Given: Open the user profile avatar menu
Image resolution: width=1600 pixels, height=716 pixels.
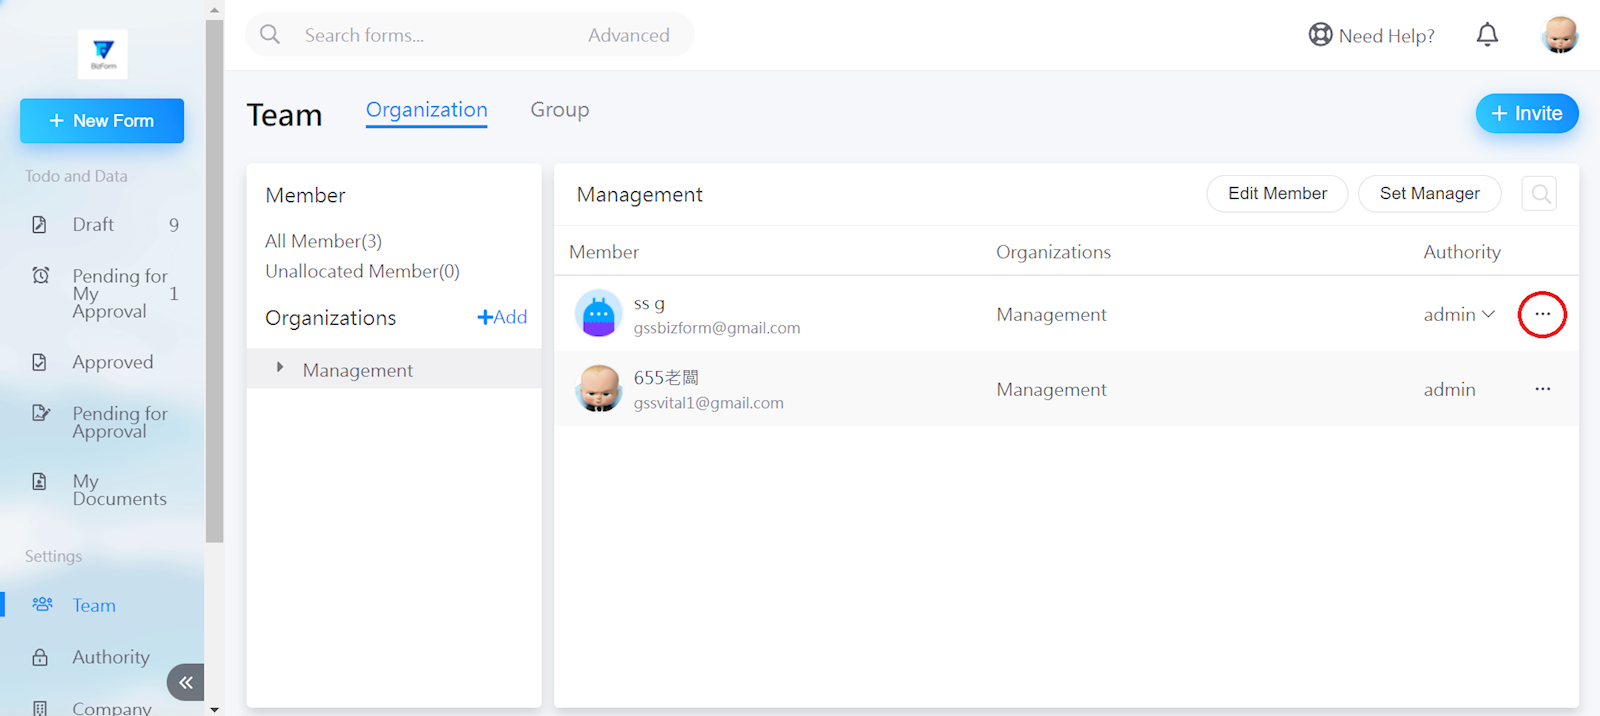Looking at the screenshot, I should point(1559,35).
